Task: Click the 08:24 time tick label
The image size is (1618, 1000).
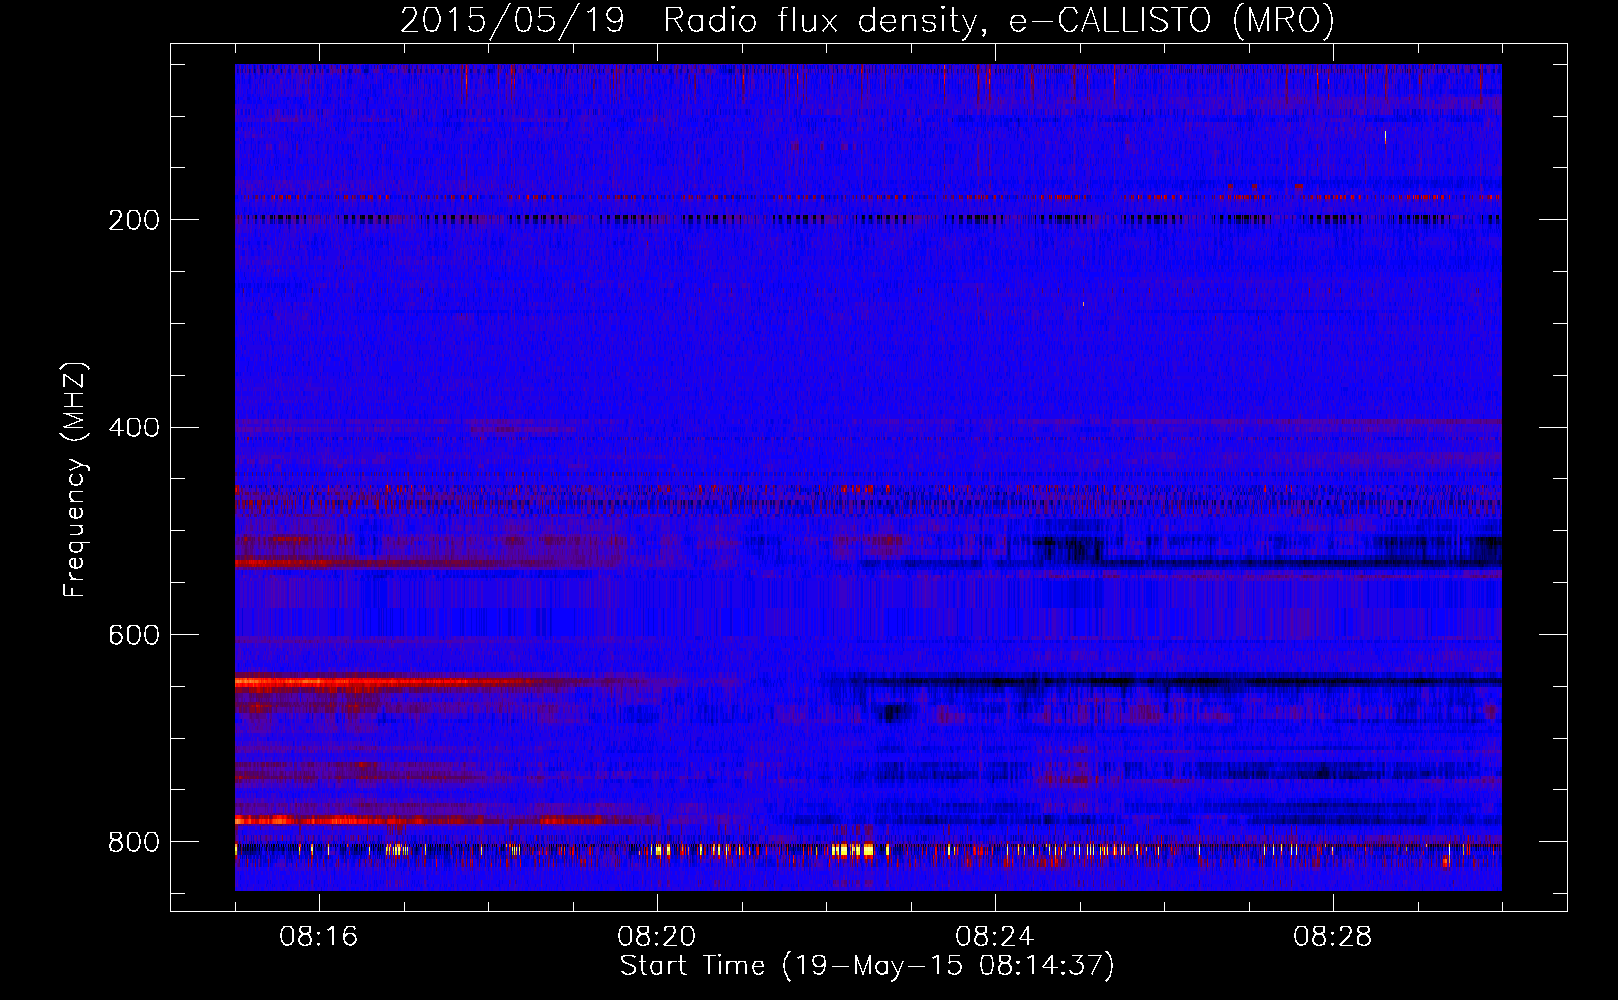Action: pos(995,937)
